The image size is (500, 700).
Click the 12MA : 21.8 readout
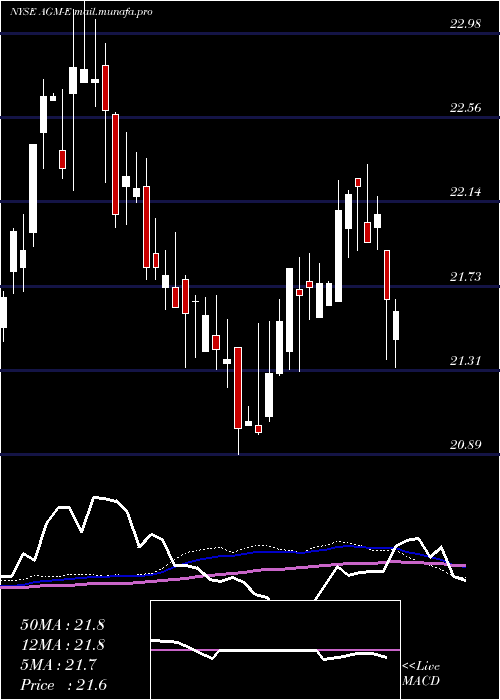62,645
